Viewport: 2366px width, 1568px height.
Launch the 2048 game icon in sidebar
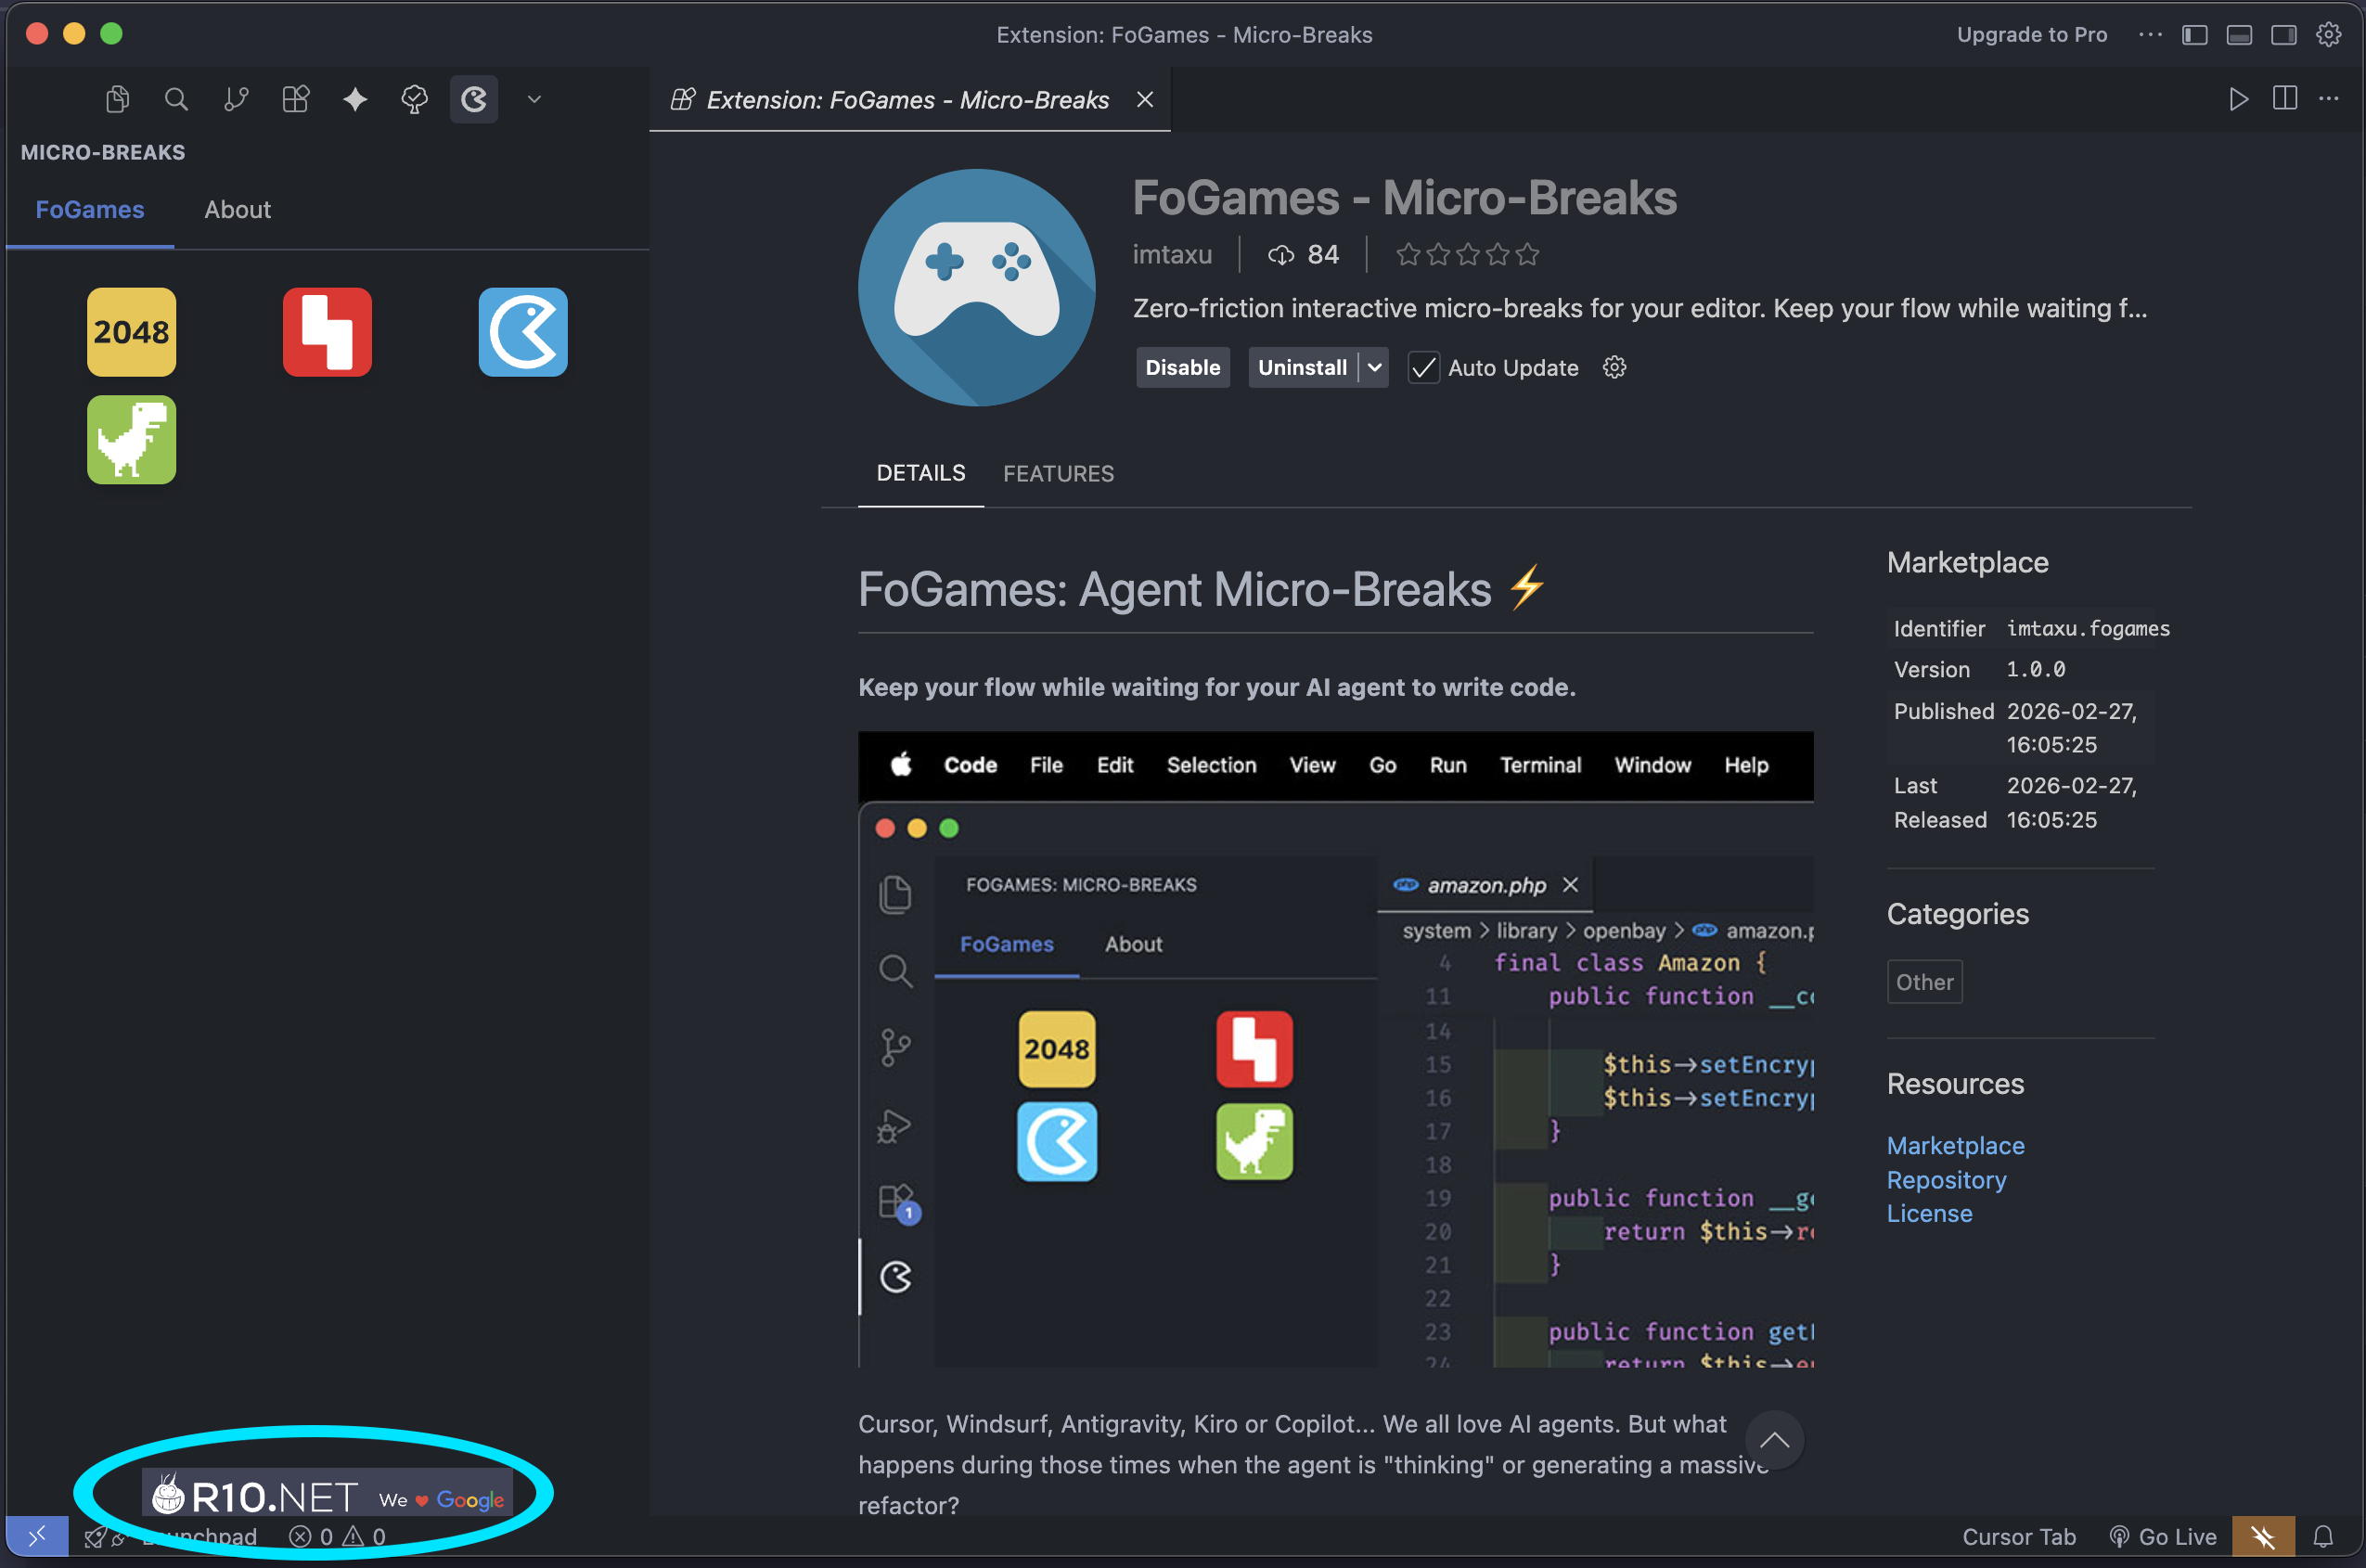coord(131,332)
